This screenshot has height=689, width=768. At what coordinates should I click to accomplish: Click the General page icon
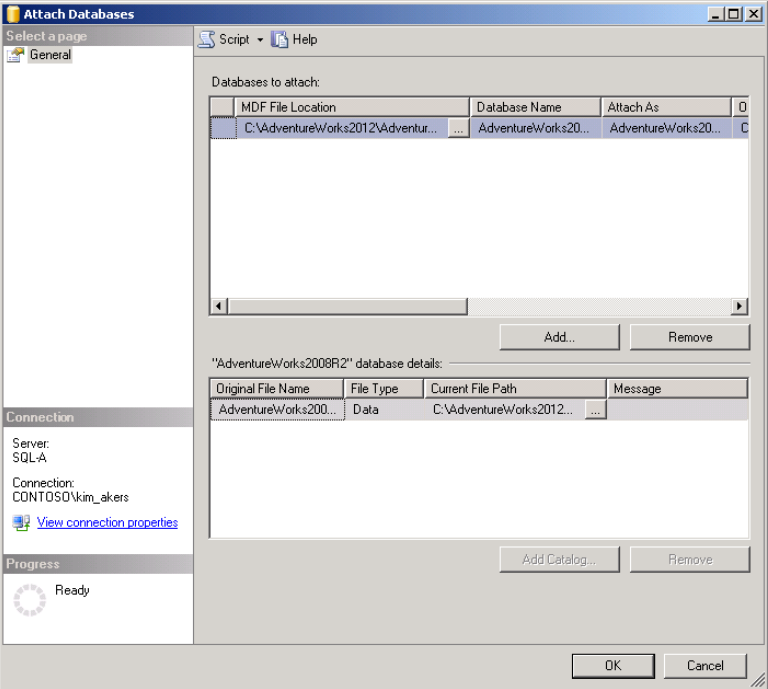15,55
